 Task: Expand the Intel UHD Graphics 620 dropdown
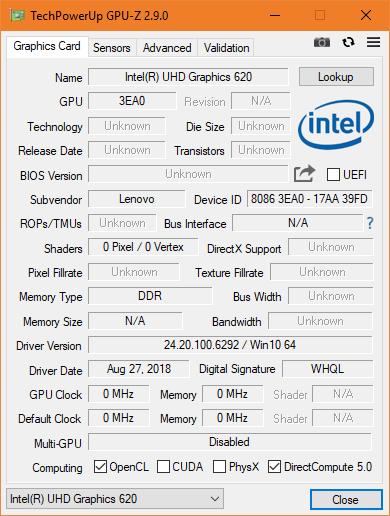115,499
